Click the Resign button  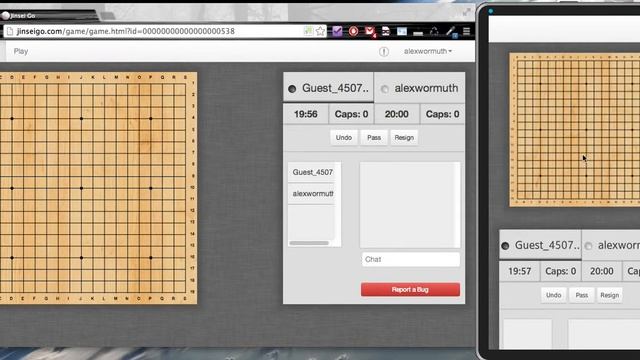click(404, 138)
